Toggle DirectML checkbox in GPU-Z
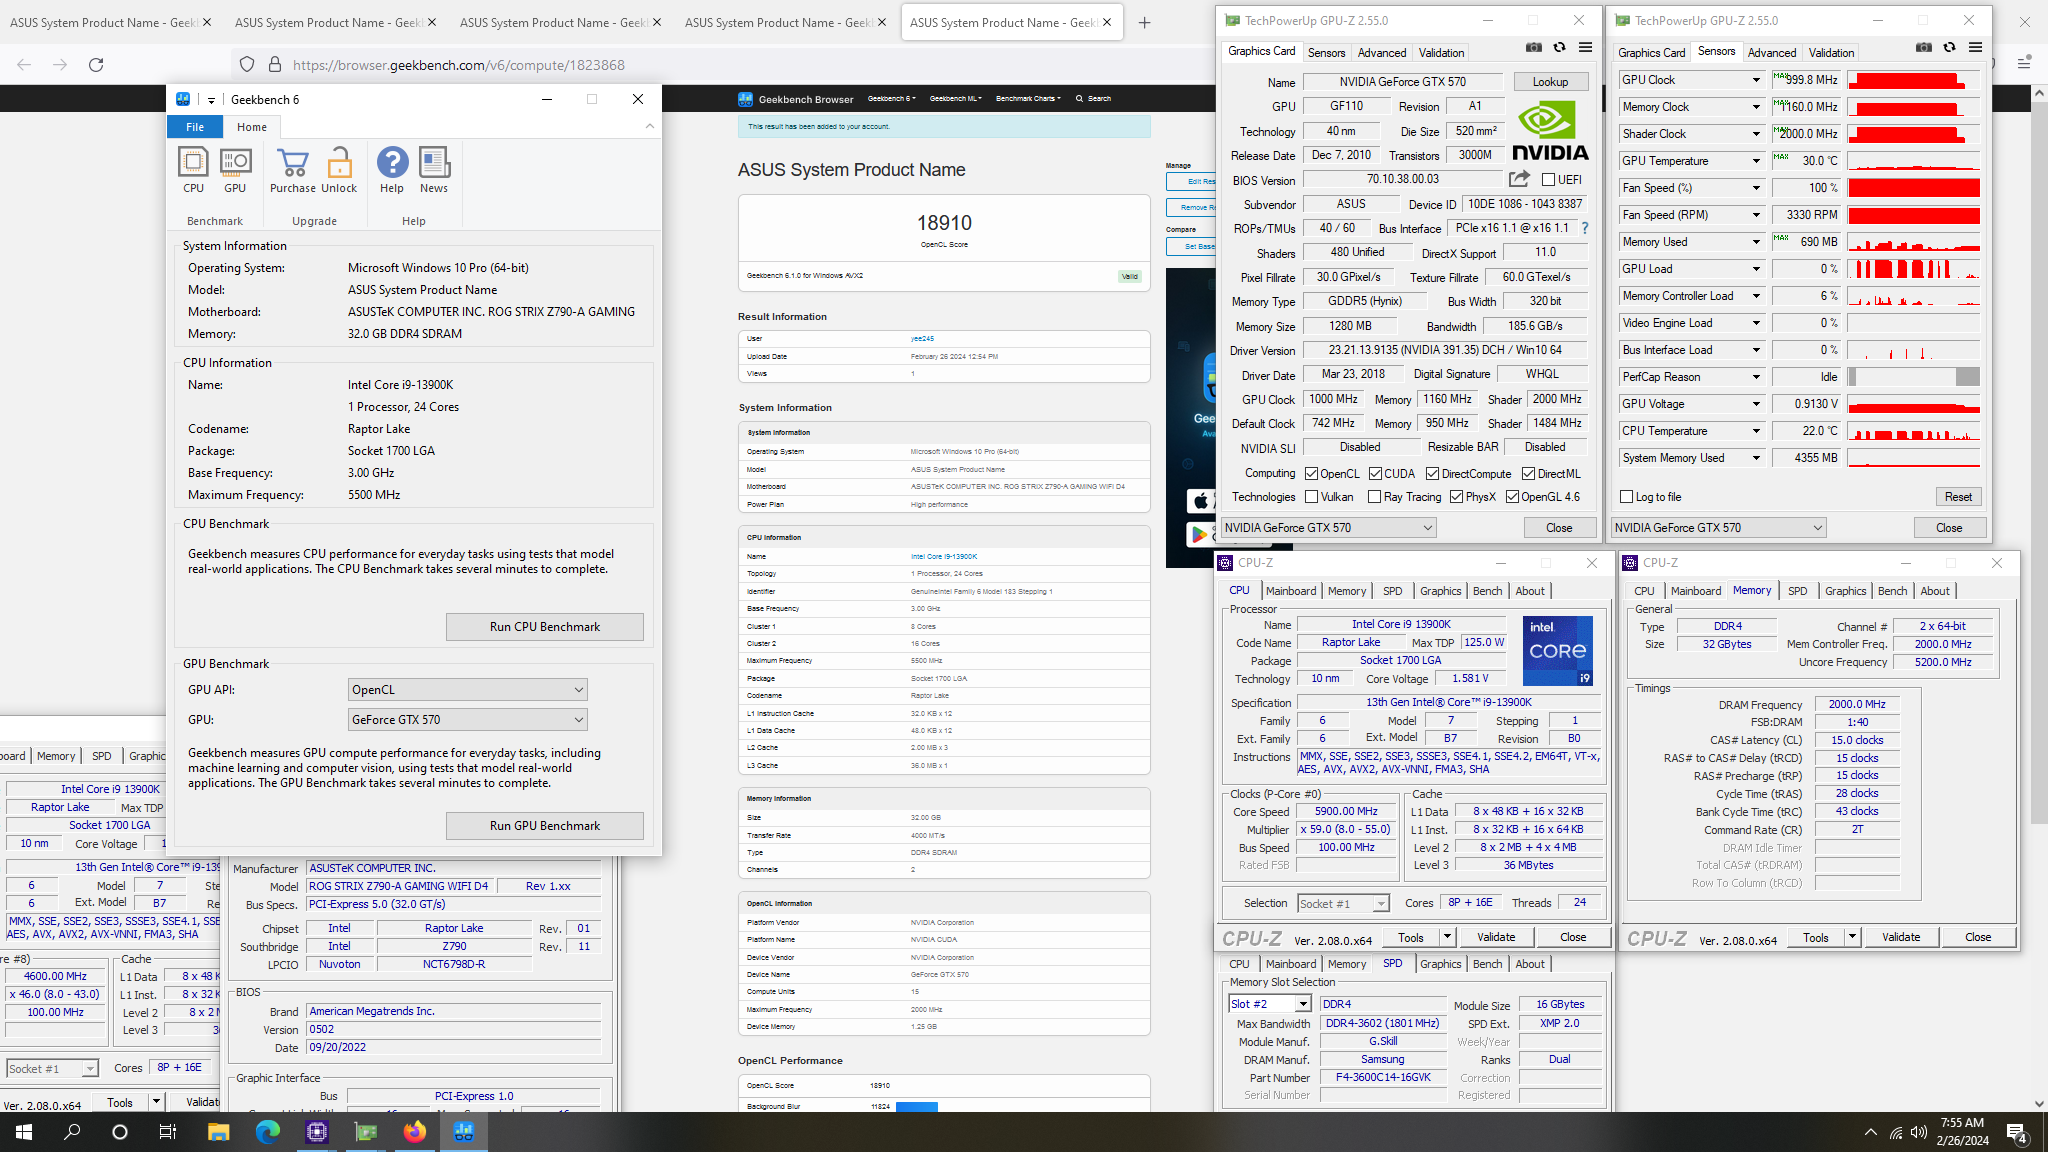Screen dimensions: 2048x1152 click(x=1528, y=474)
